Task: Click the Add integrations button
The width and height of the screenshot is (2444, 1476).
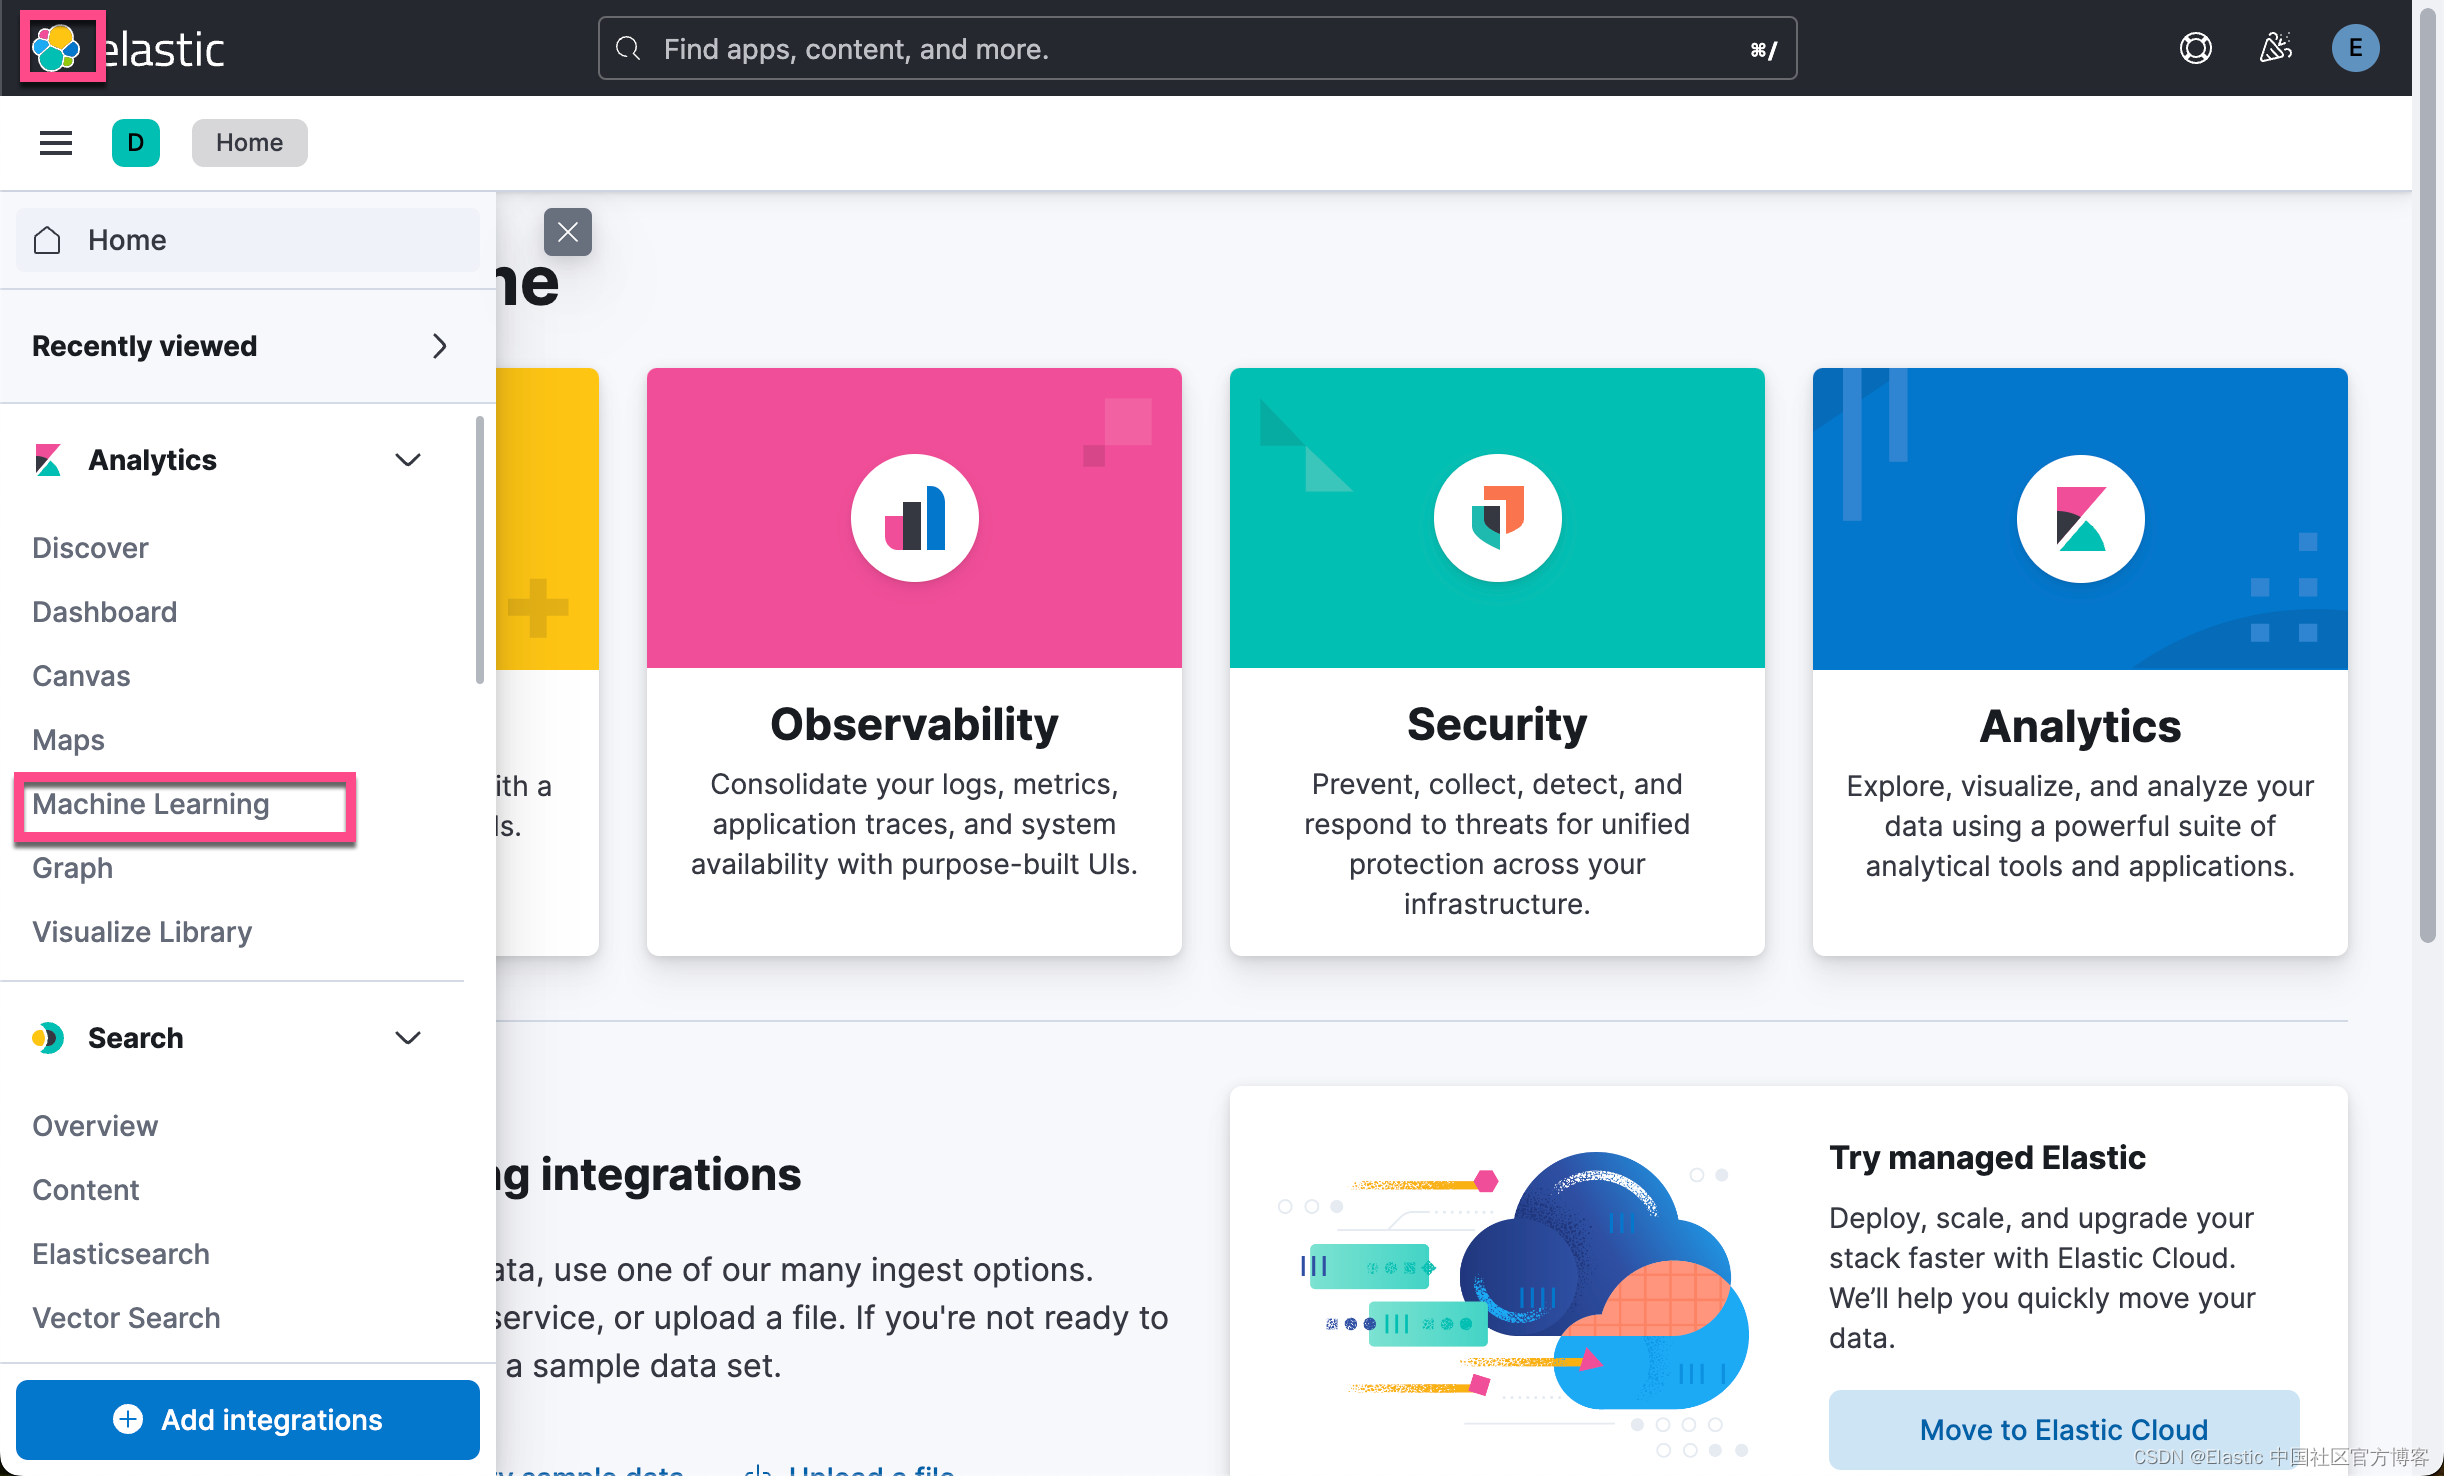Action: 248,1420
